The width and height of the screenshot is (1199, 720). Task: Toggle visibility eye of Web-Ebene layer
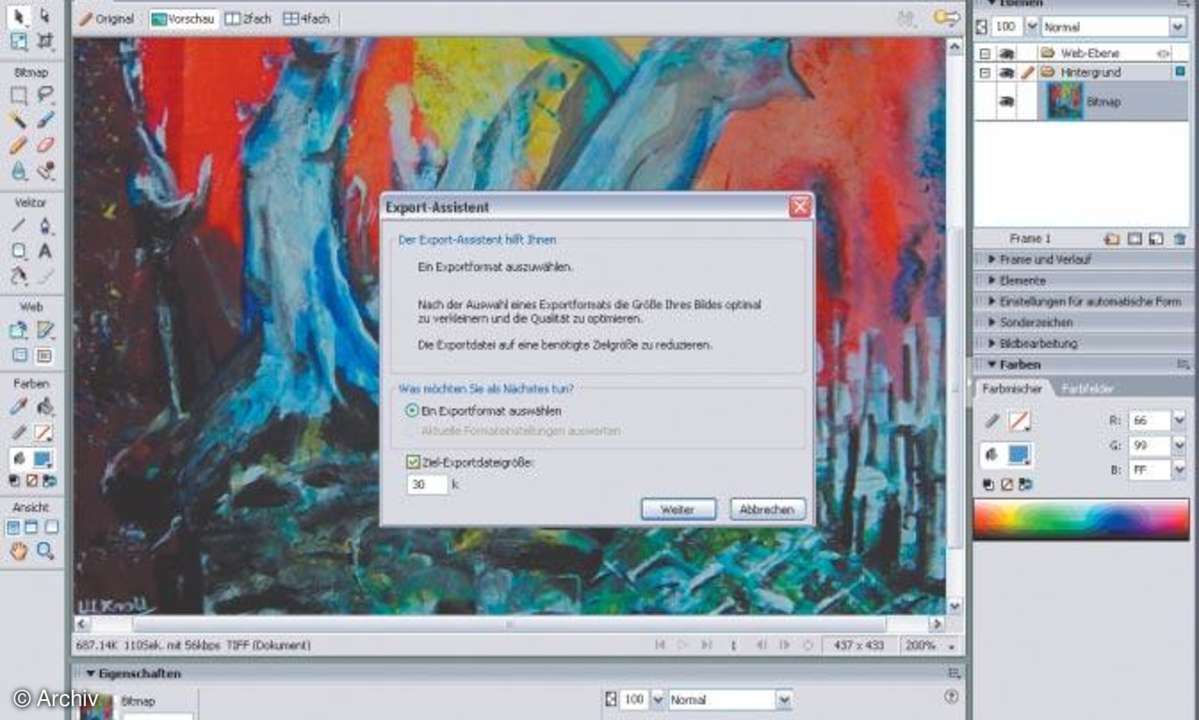[1006, 53]
